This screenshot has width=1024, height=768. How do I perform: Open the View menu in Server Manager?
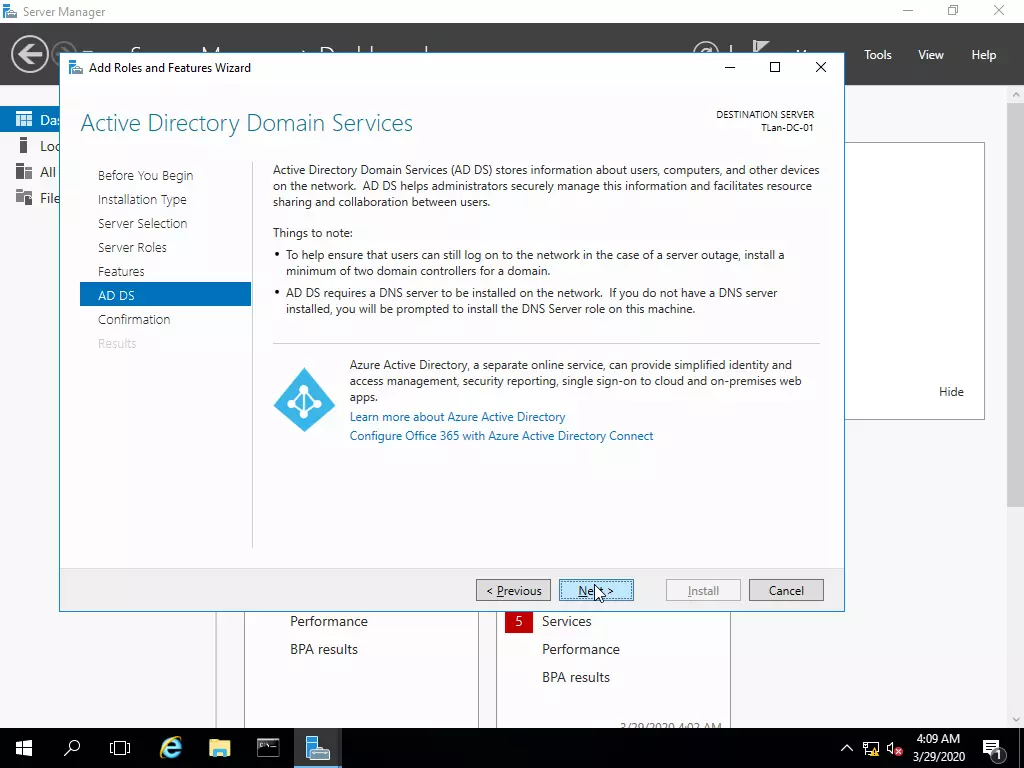pos(931,55)
